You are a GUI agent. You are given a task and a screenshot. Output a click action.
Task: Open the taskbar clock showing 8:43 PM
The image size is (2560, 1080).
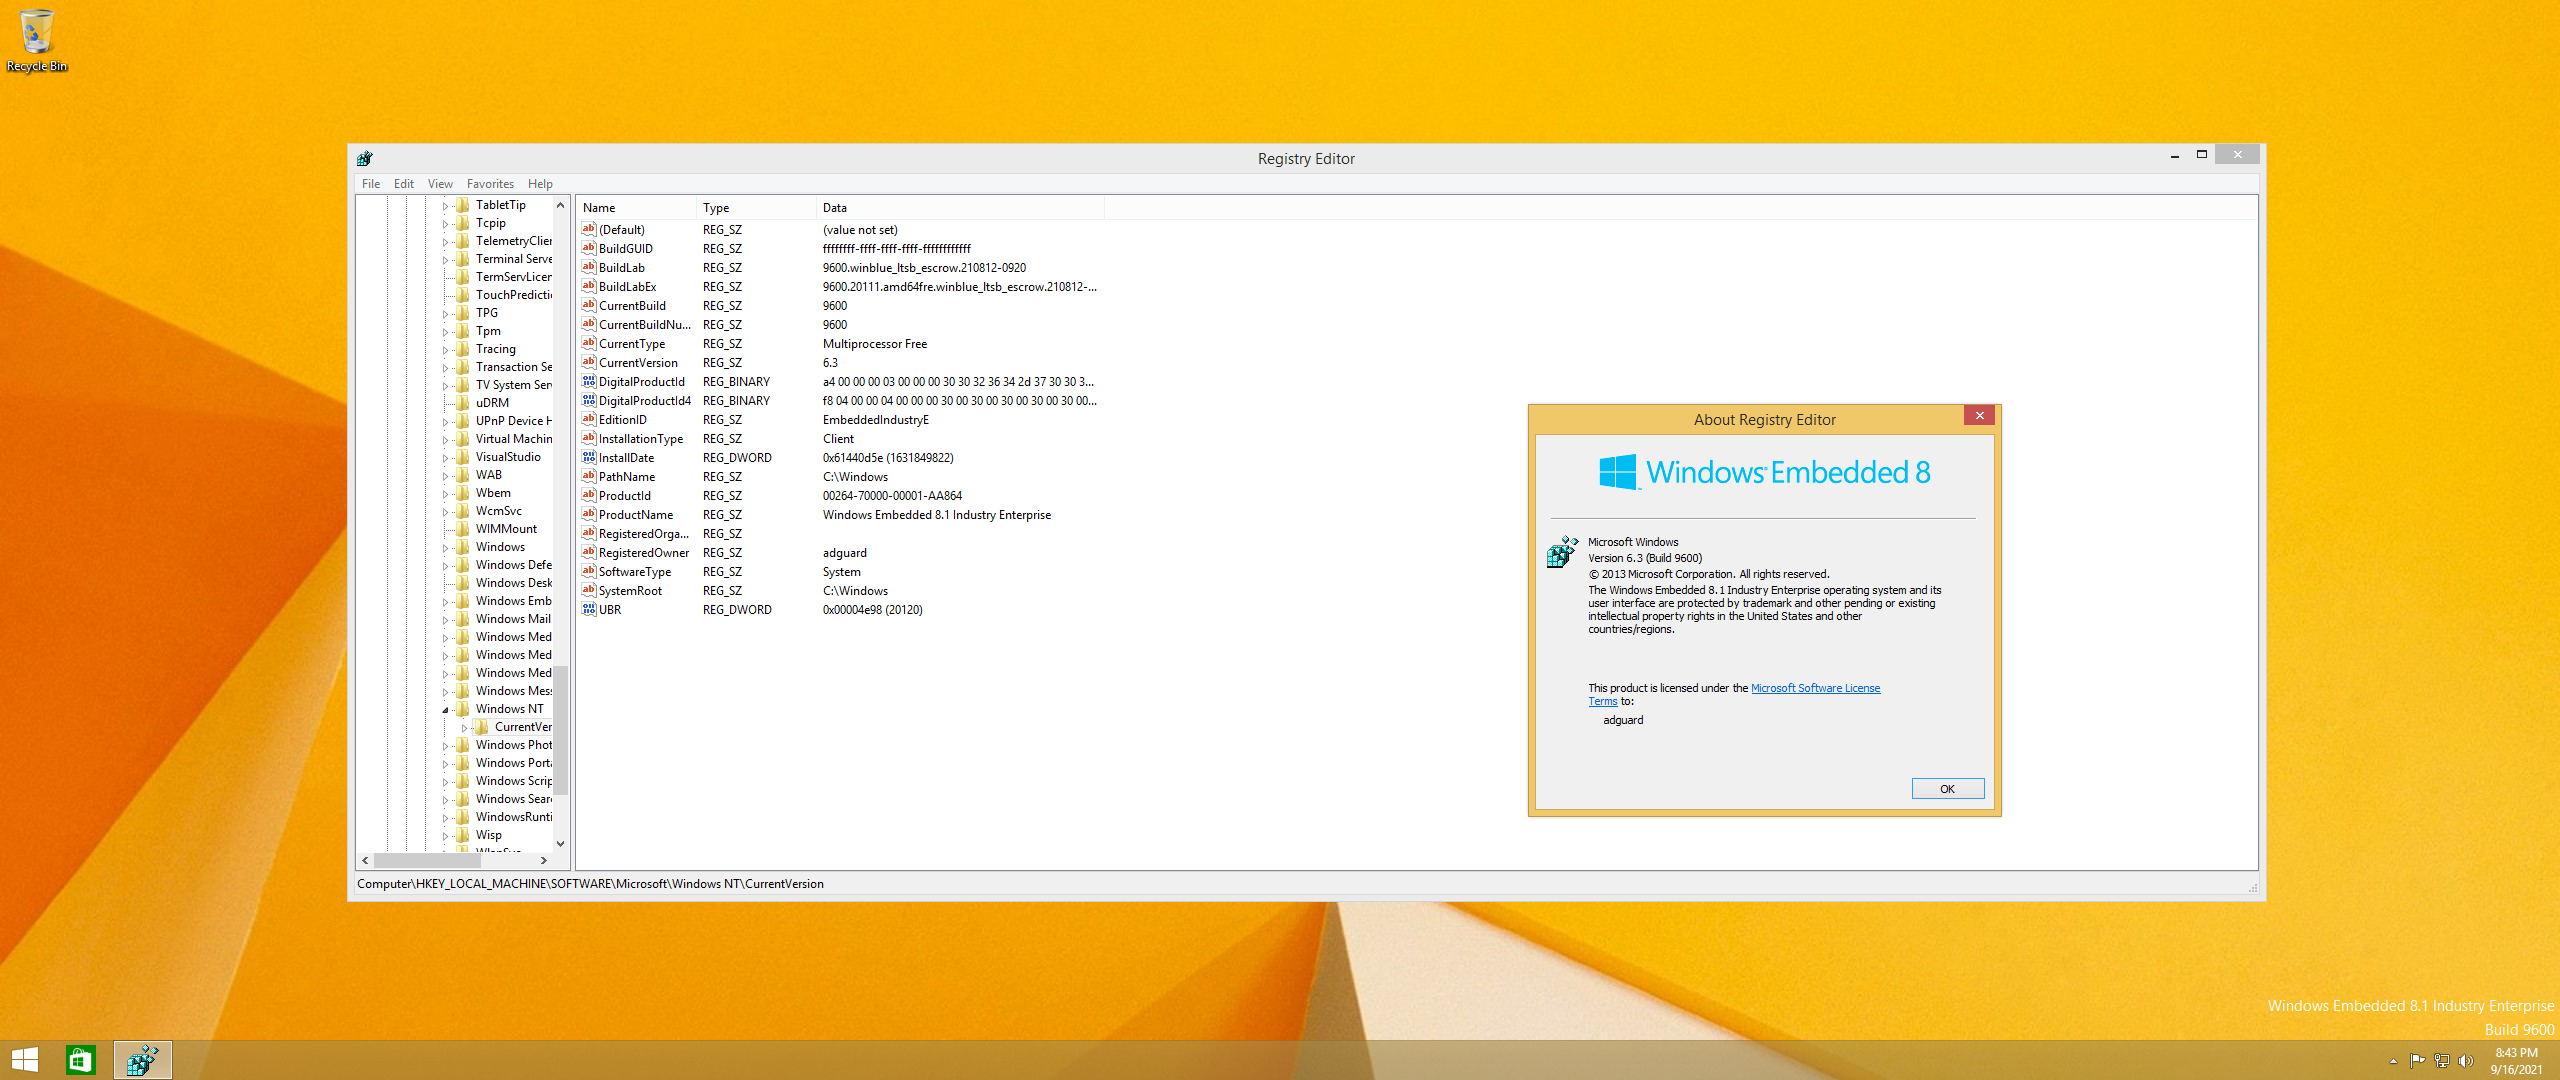(x=2516, y=1061)
